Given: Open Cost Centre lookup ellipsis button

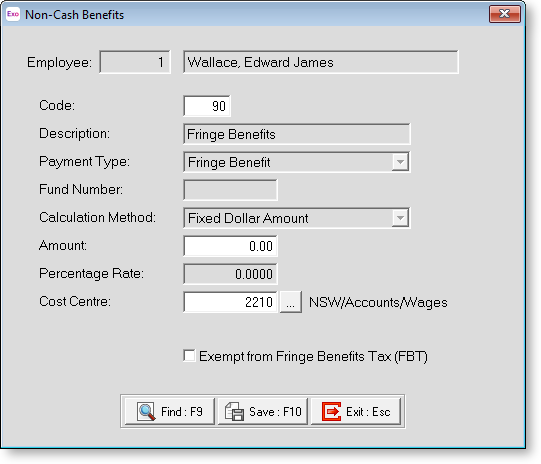Looking at the screenshot, I should click(291, 302).
